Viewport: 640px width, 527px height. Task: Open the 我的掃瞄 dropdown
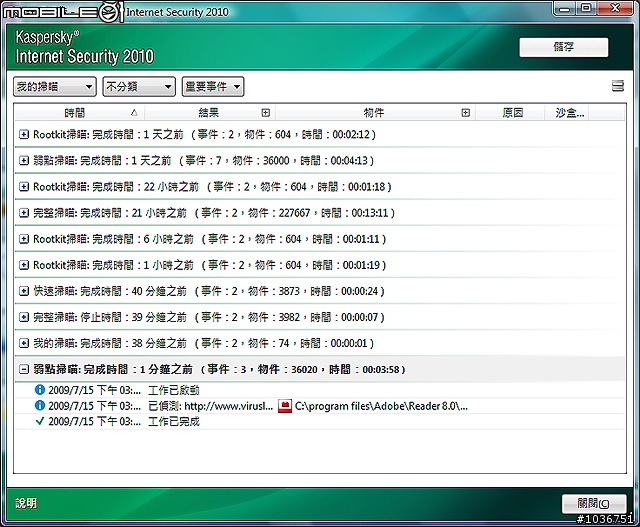55,87
